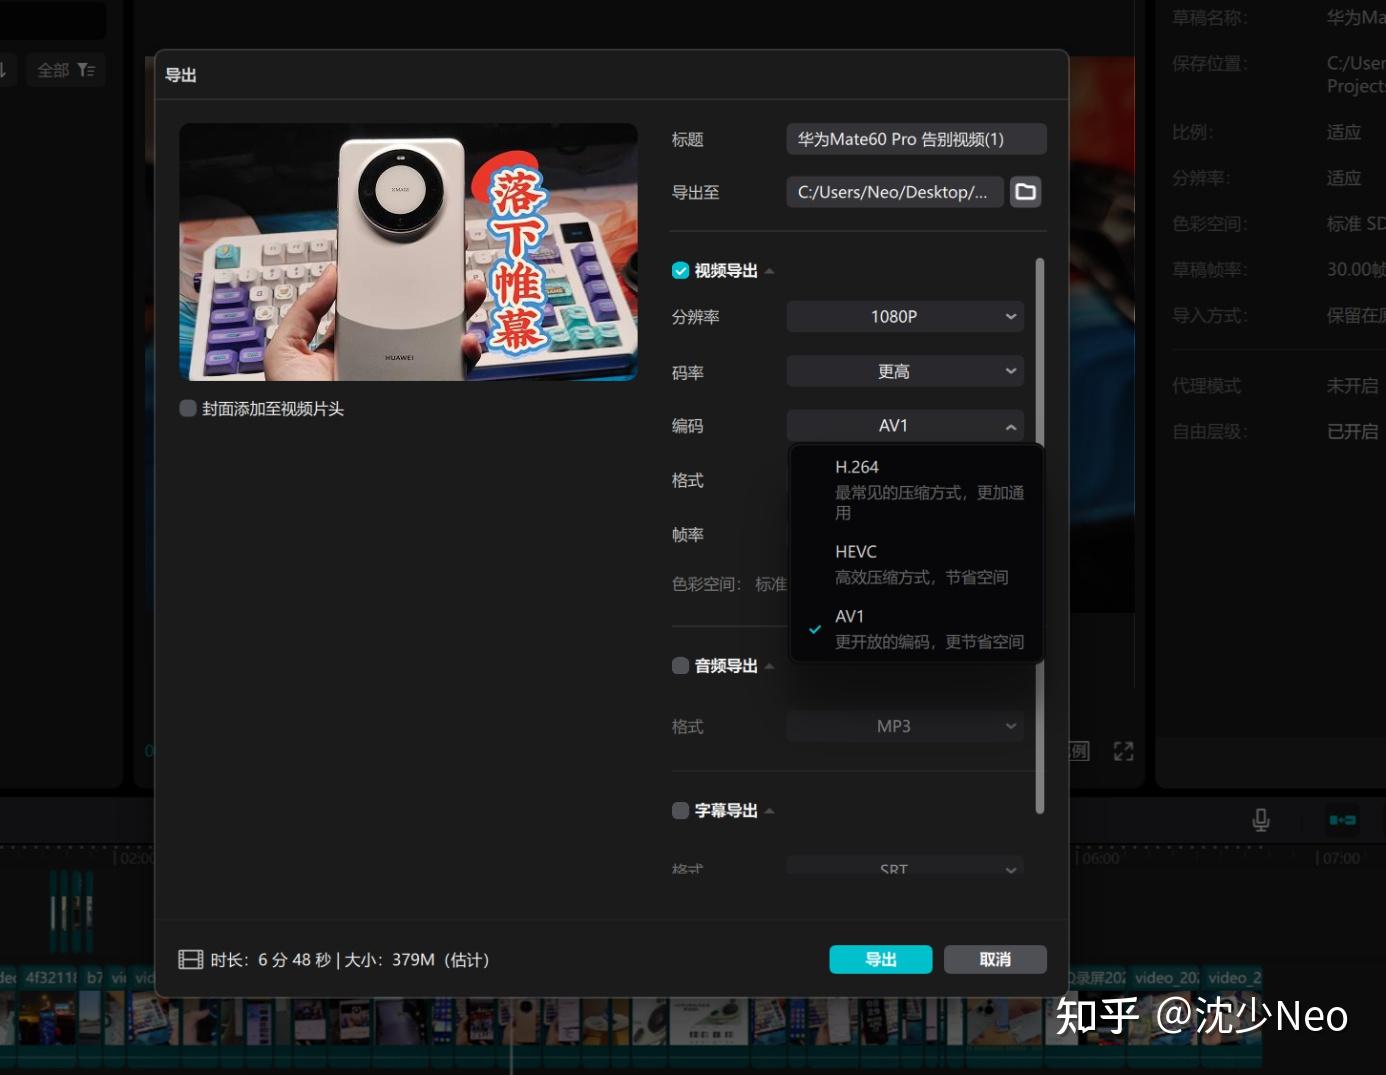The width and height of the screenshot is (1386, 1075).
Task: Click the 取消 cancel button
Action: click(995, 959)
